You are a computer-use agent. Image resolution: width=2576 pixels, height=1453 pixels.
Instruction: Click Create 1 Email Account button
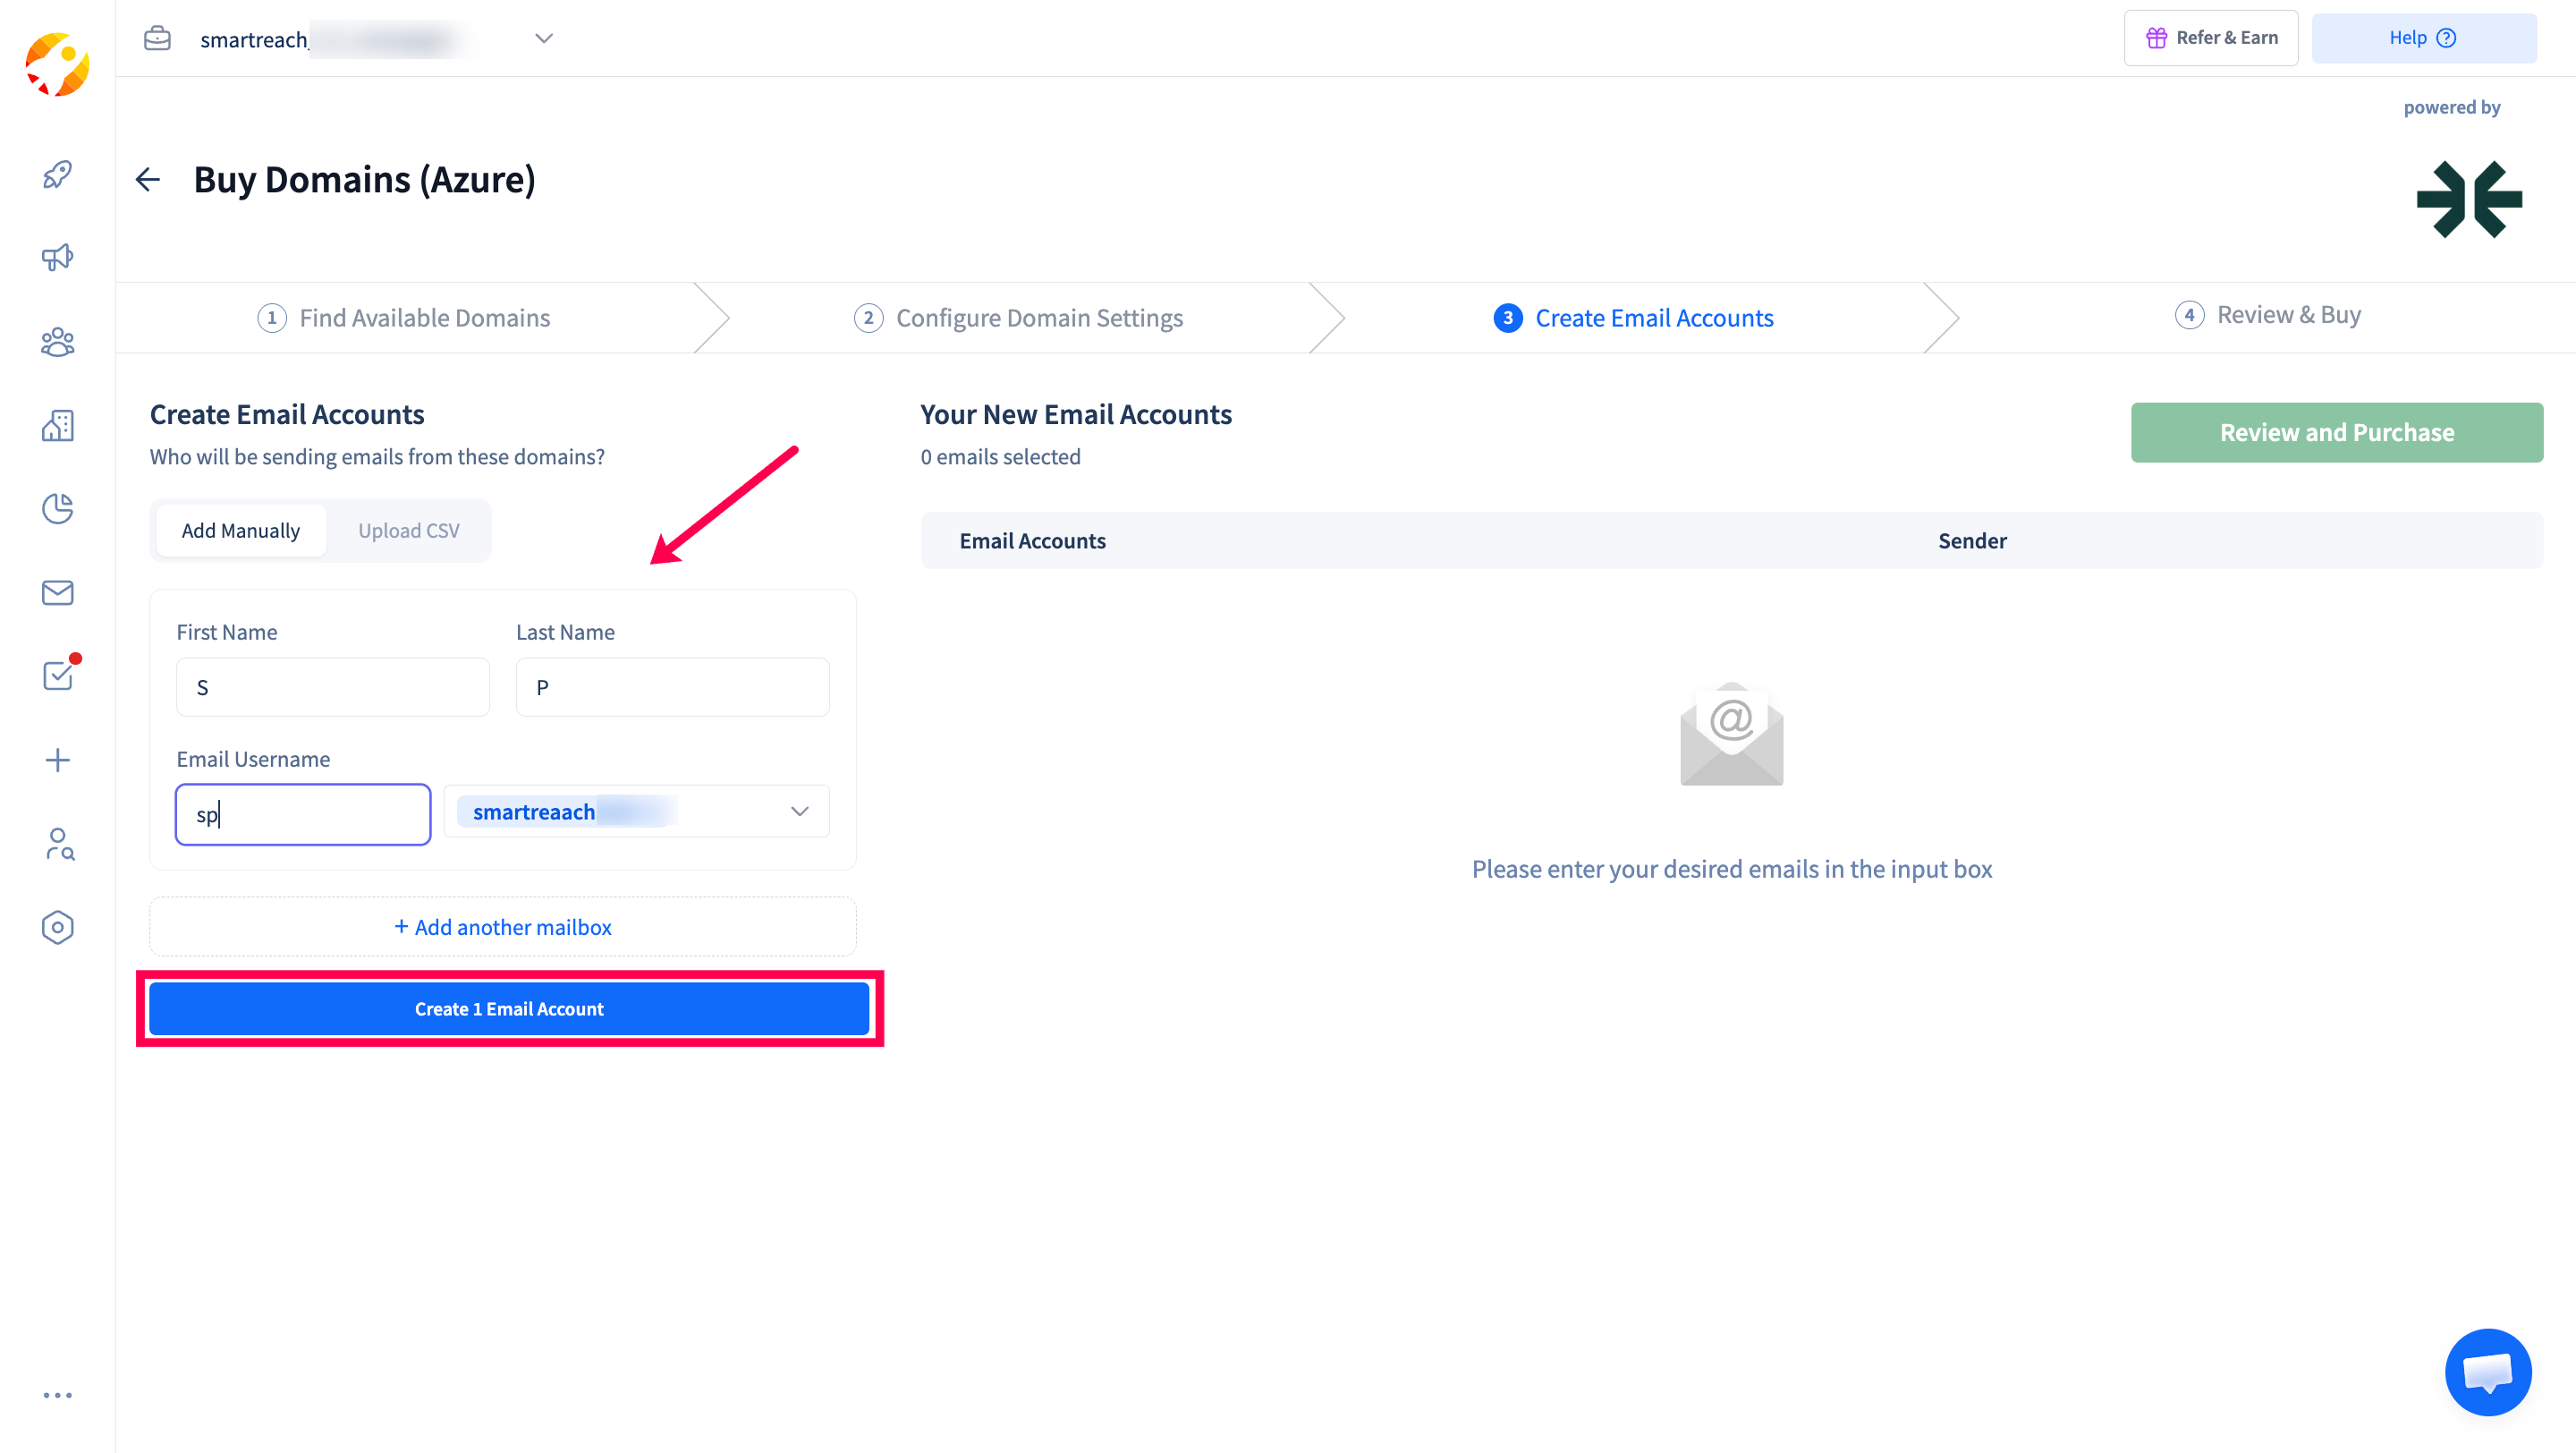(x=509, y=1008)
